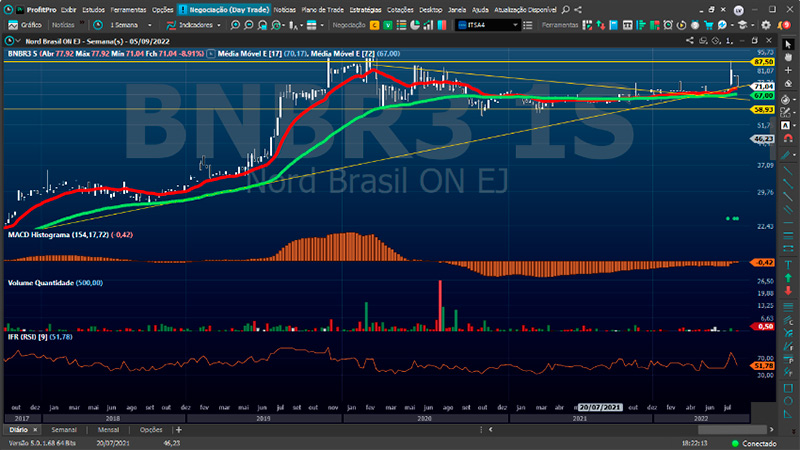
Task: Expand the graduation cap dropdown arrow
Action: [x=753, y=25]
